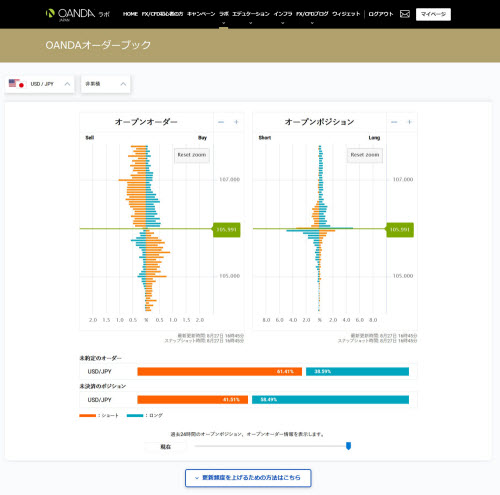Screen dimensions: 500x495
Task: Click the Short label on Open Positions chart
Action: [265, 138]
